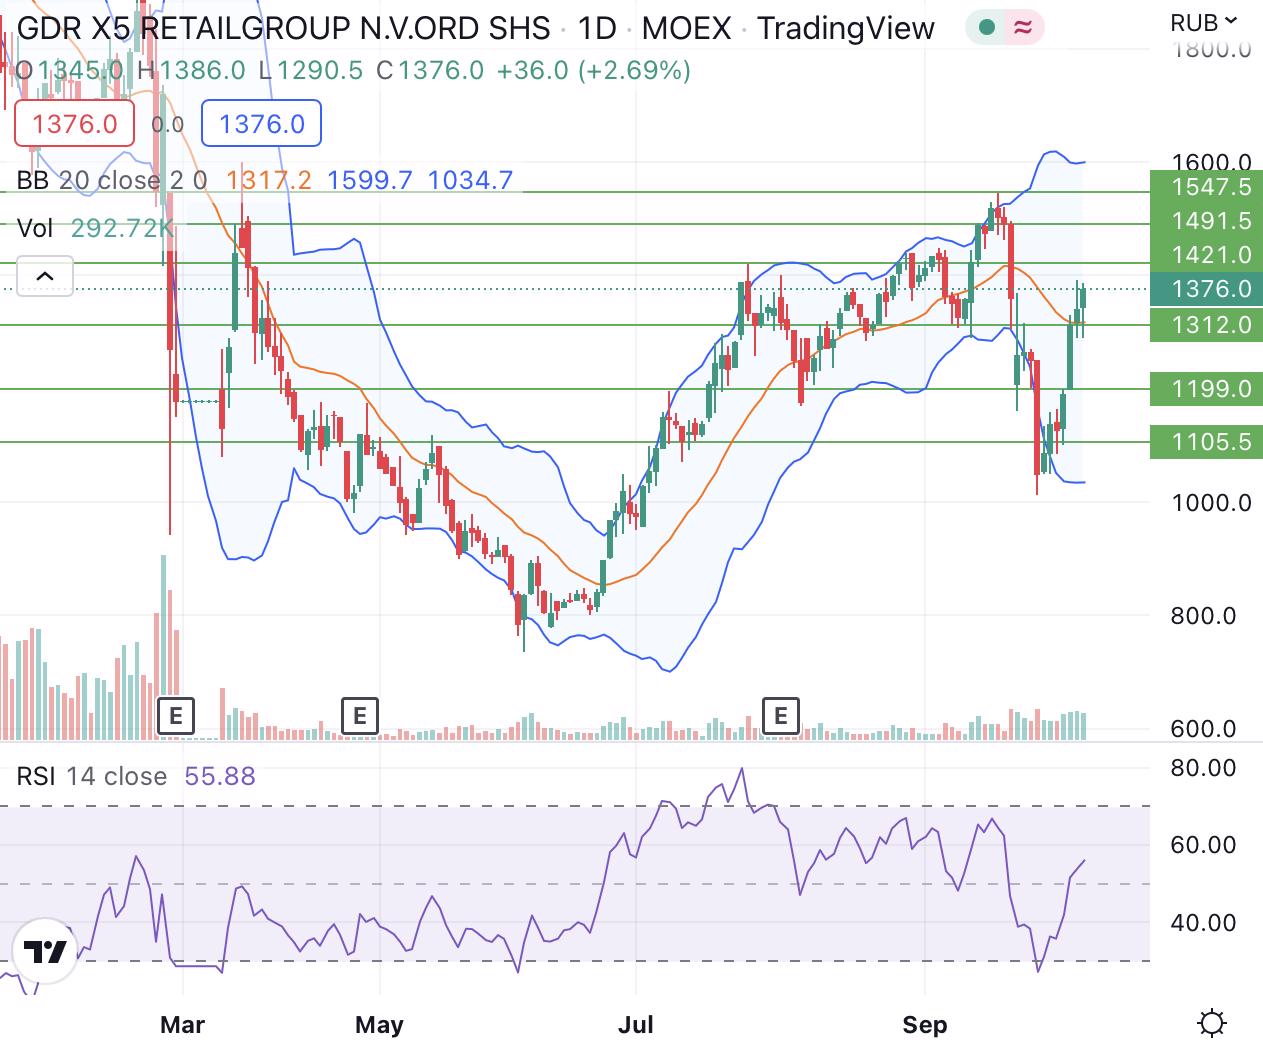1263x1046 pixels.
Task: Open chart settings via the gear icon
Action: point(1212,1023)
